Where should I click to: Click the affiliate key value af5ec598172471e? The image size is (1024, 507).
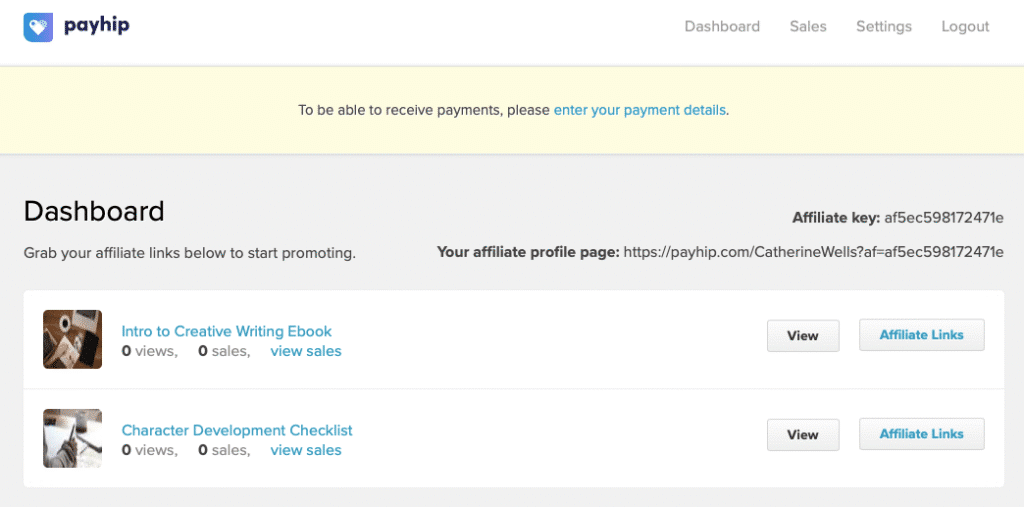click(944, 218)
